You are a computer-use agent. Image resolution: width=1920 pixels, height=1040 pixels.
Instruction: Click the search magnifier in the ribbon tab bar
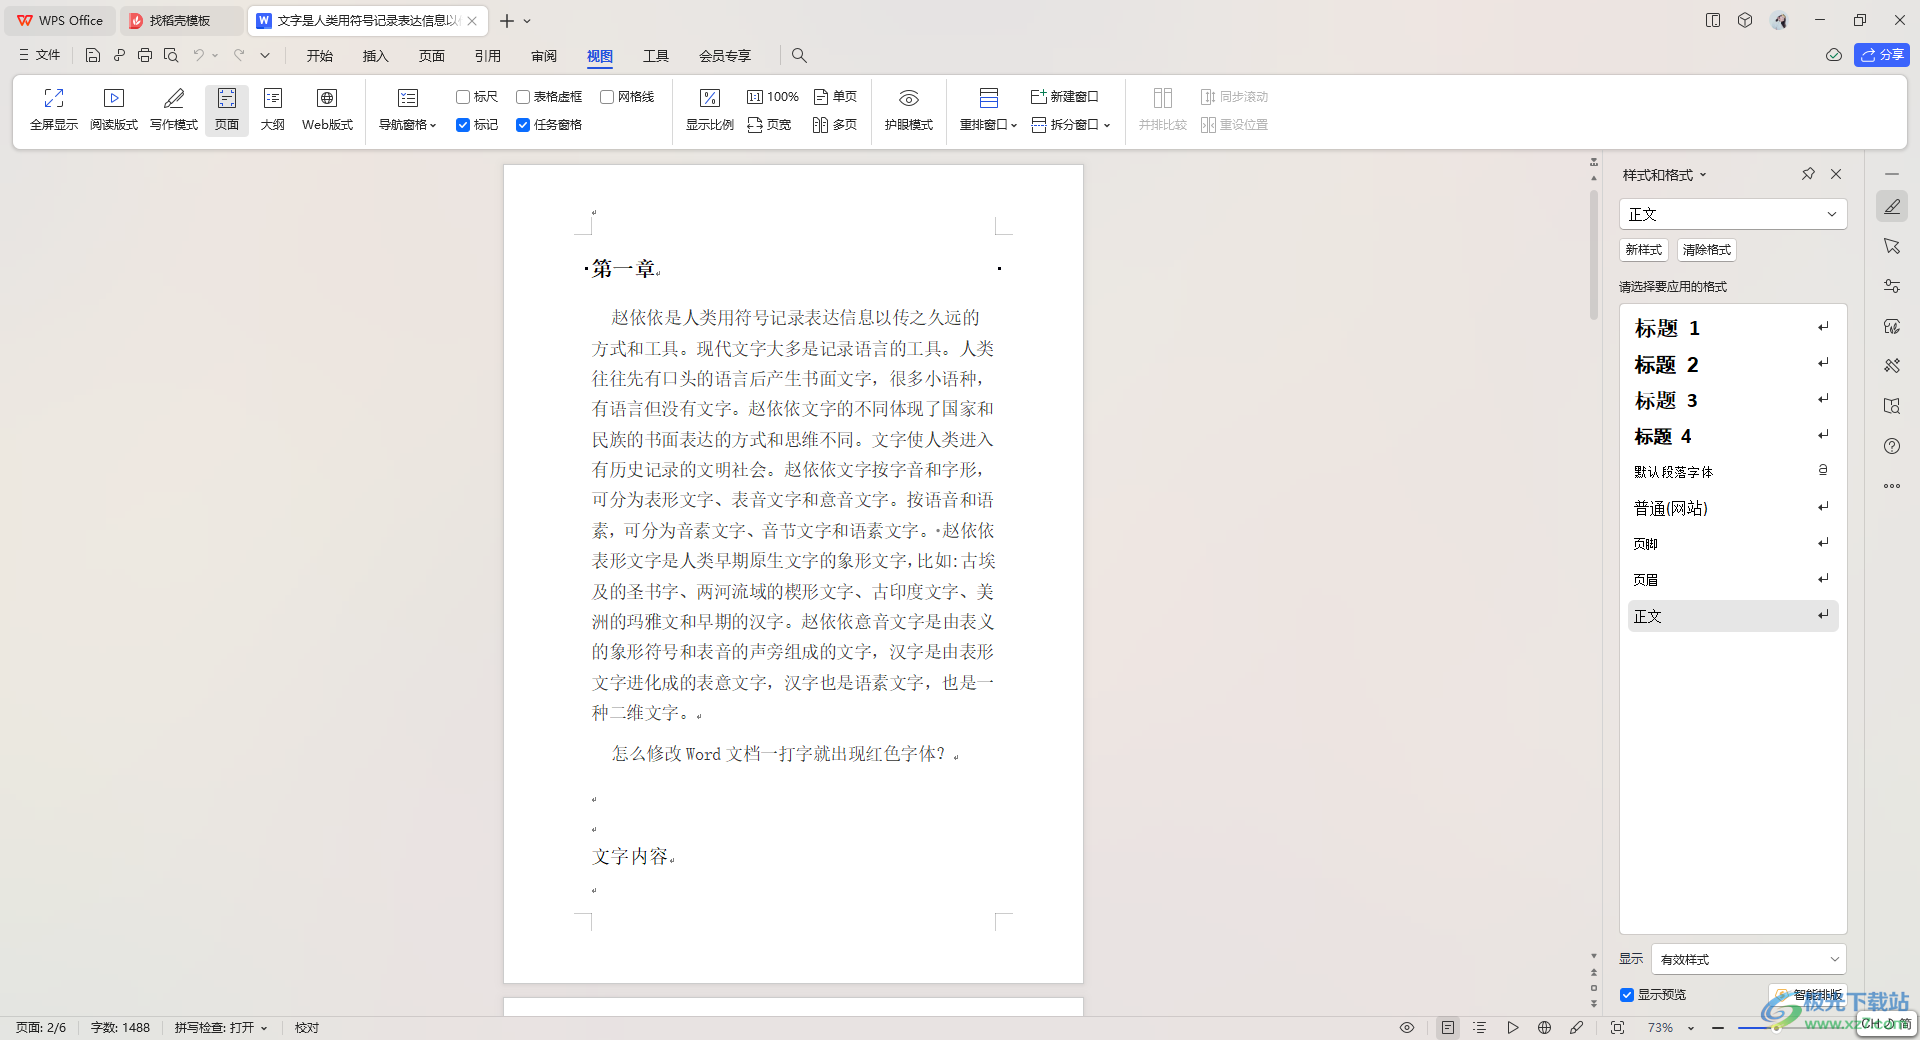click(799, 55)
